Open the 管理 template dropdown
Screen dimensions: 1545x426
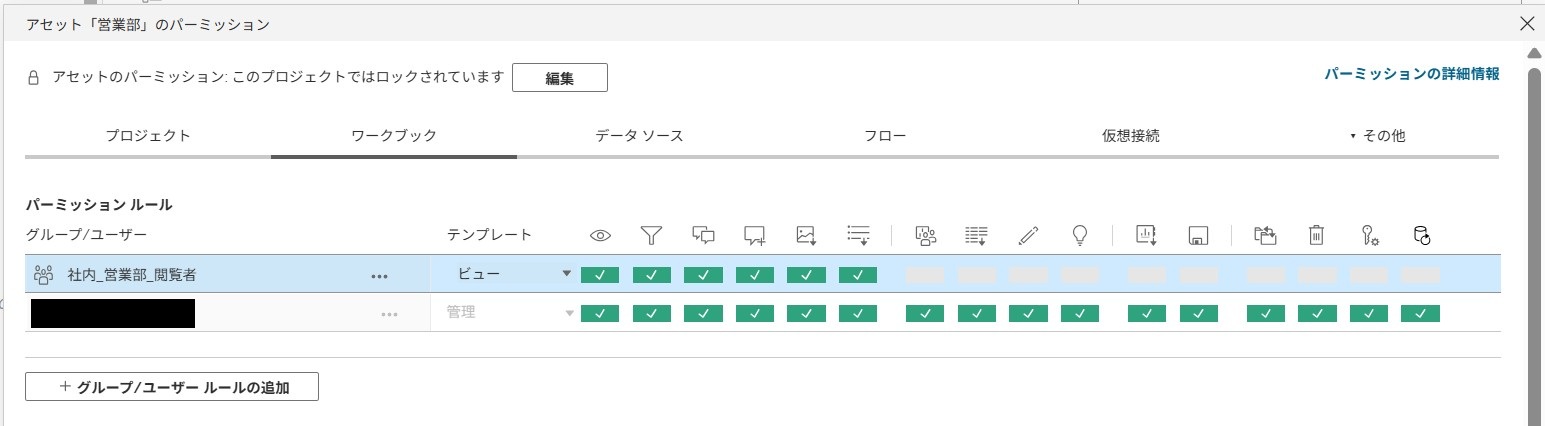pyautogui.click(x=508, y=313)
